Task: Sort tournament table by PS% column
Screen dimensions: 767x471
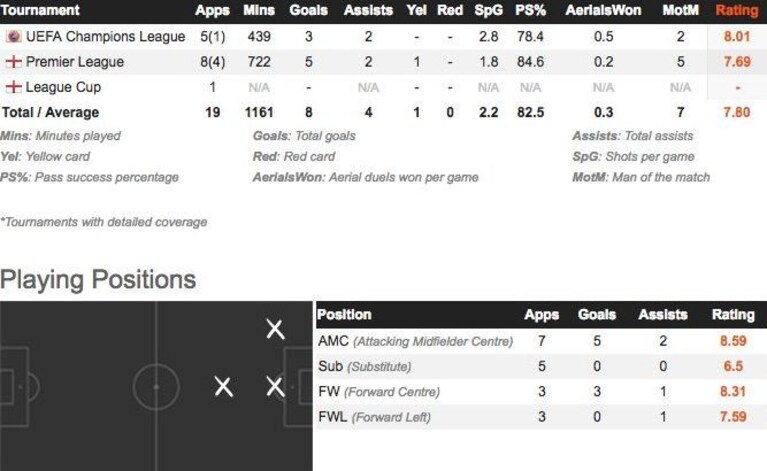Action: pos(530,10)
